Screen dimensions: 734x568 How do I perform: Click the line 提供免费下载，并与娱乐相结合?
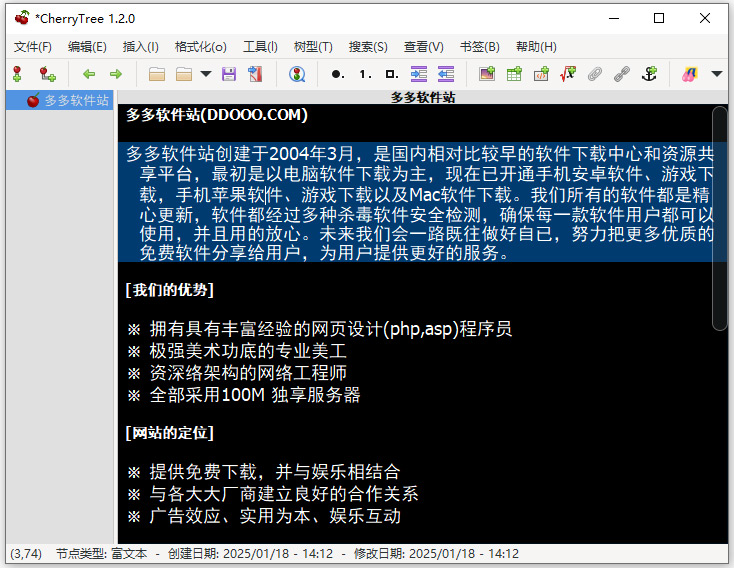pos(264,472)
